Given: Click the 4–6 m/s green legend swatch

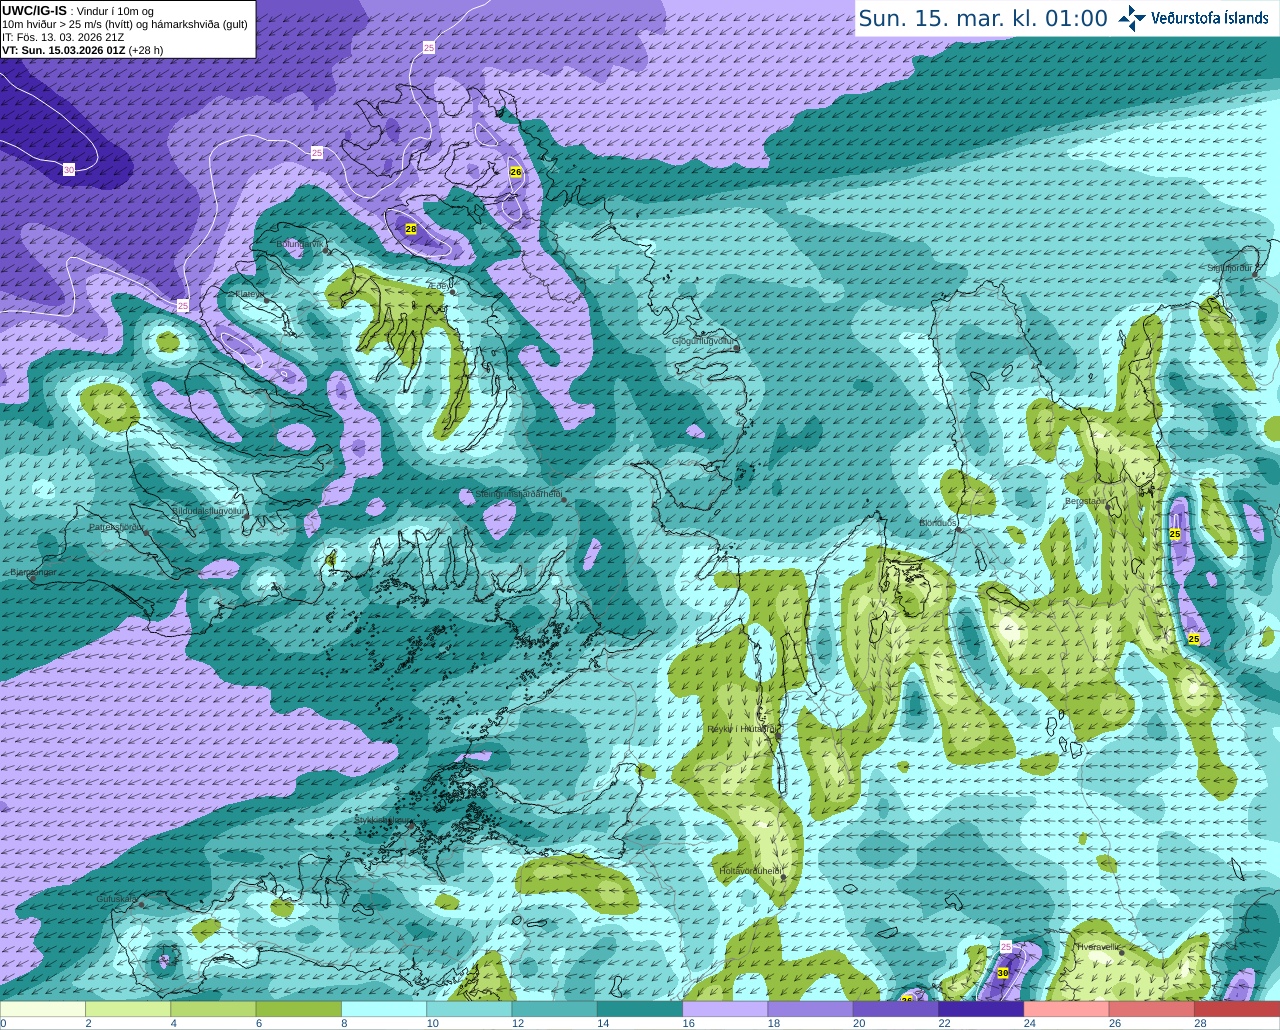Looking at the screenshot, I should click(213, 1009).
